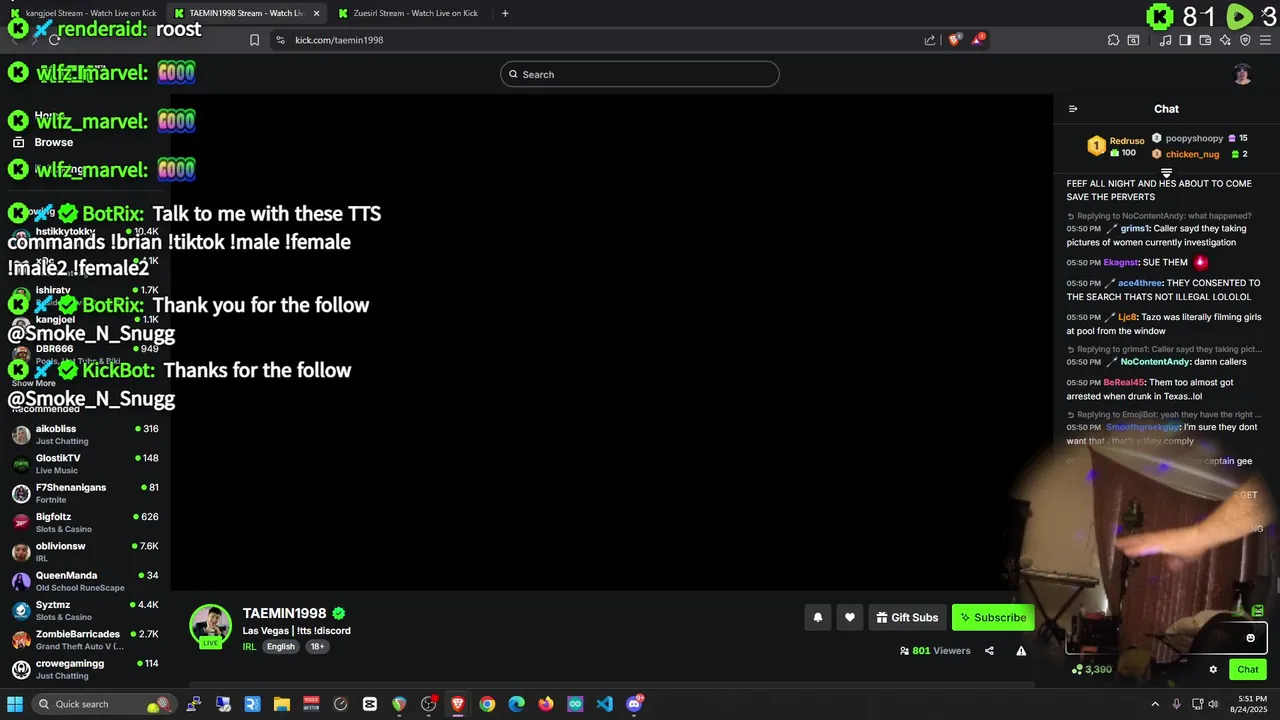Open the Brave Wallet icon
Viewport: 1280px width, 720px height.
tap(1205, 40)
